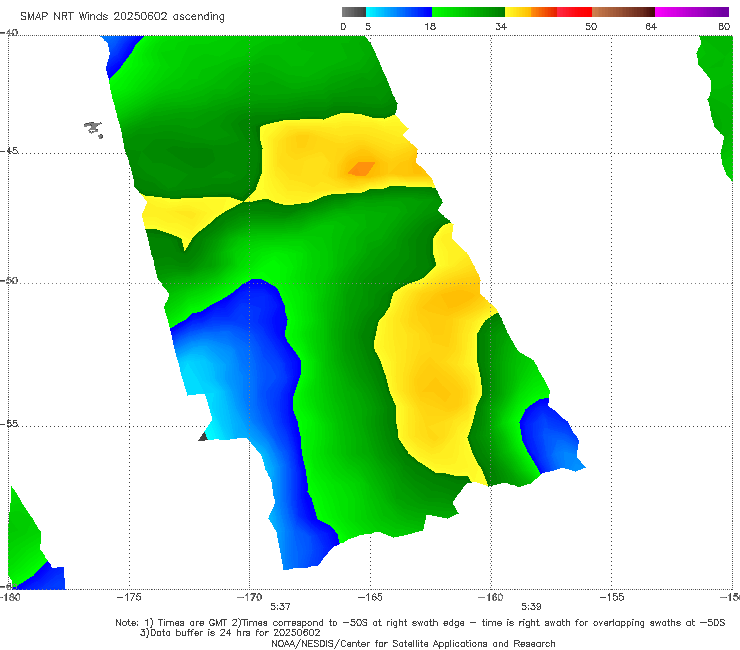740x650 pixels.
Task: Click the latitude label '-55'
Action: click(x=9, y=423)
